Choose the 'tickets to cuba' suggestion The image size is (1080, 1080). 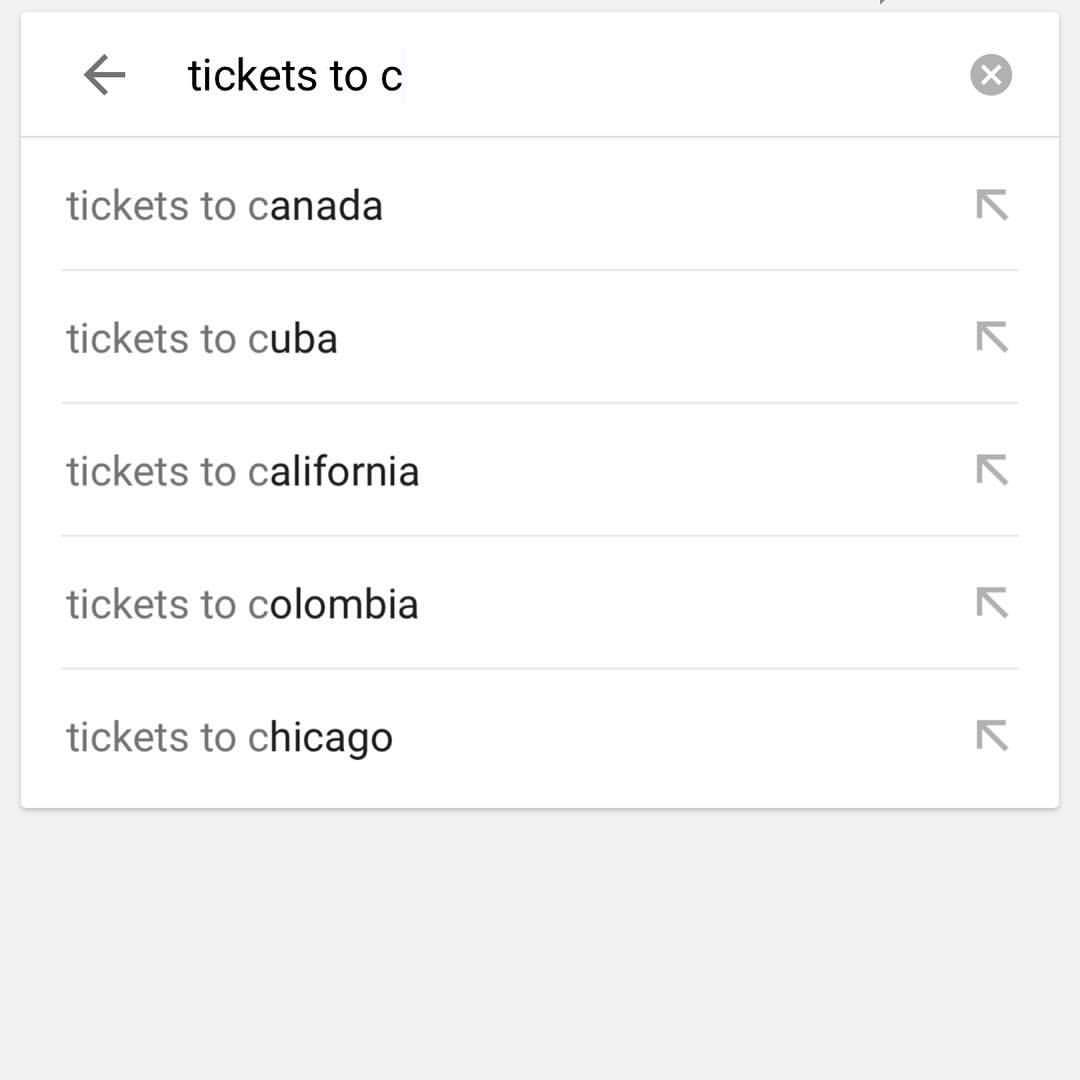(540, 337)
